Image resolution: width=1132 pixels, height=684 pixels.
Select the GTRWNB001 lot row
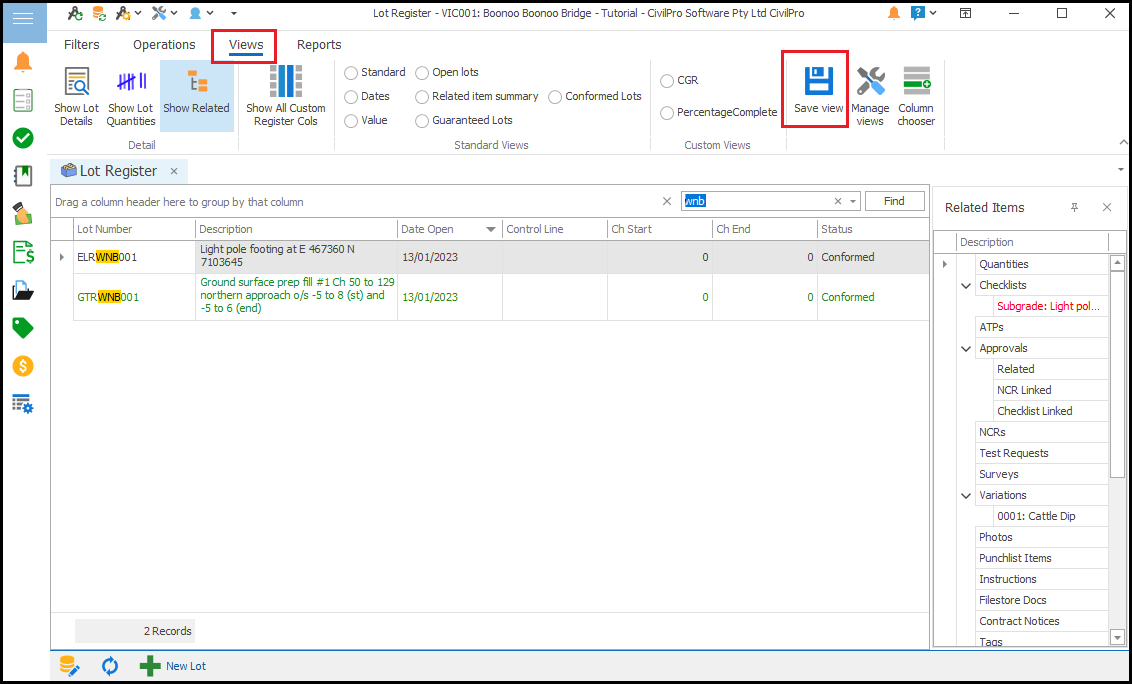(x=489, y=297)
